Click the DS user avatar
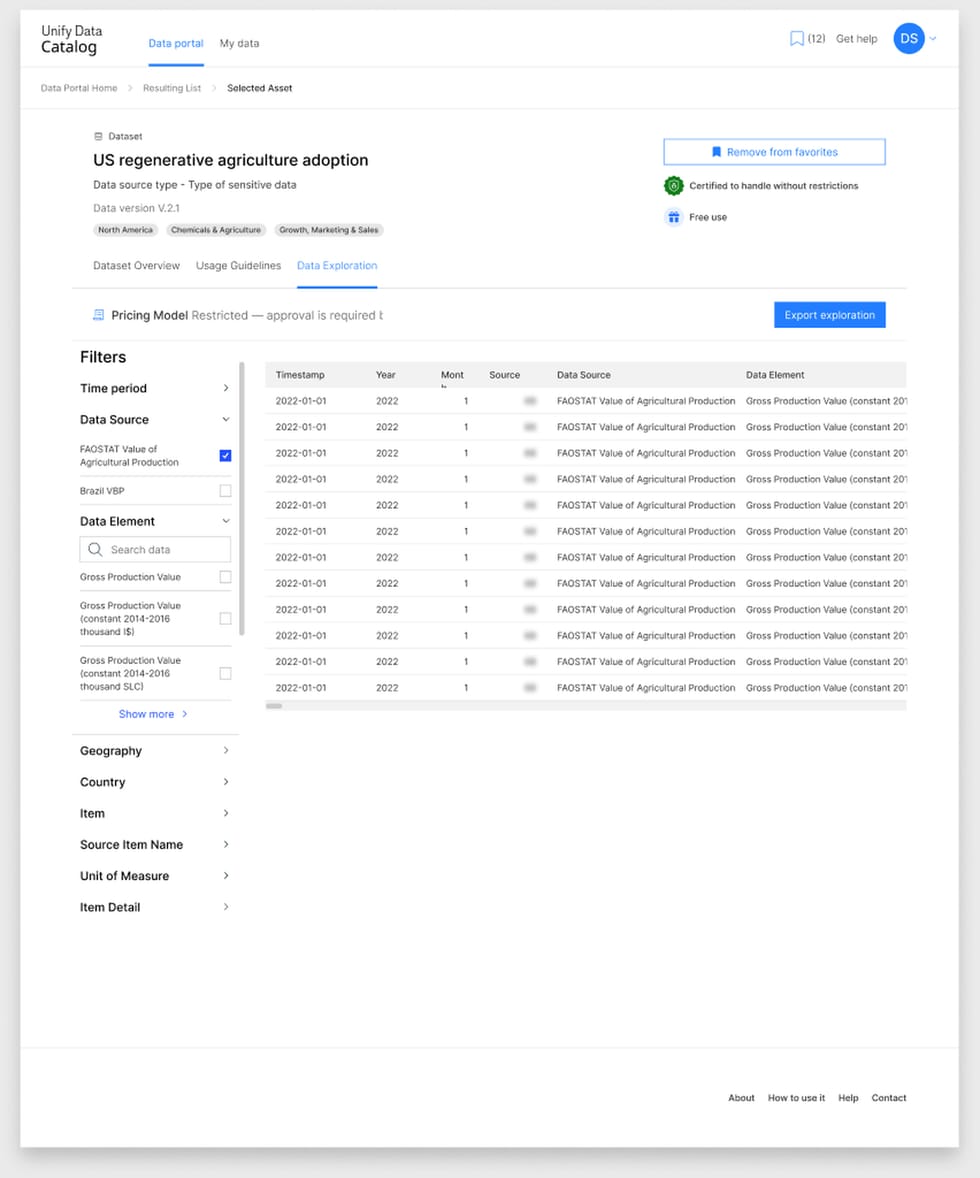 (909, 38)
